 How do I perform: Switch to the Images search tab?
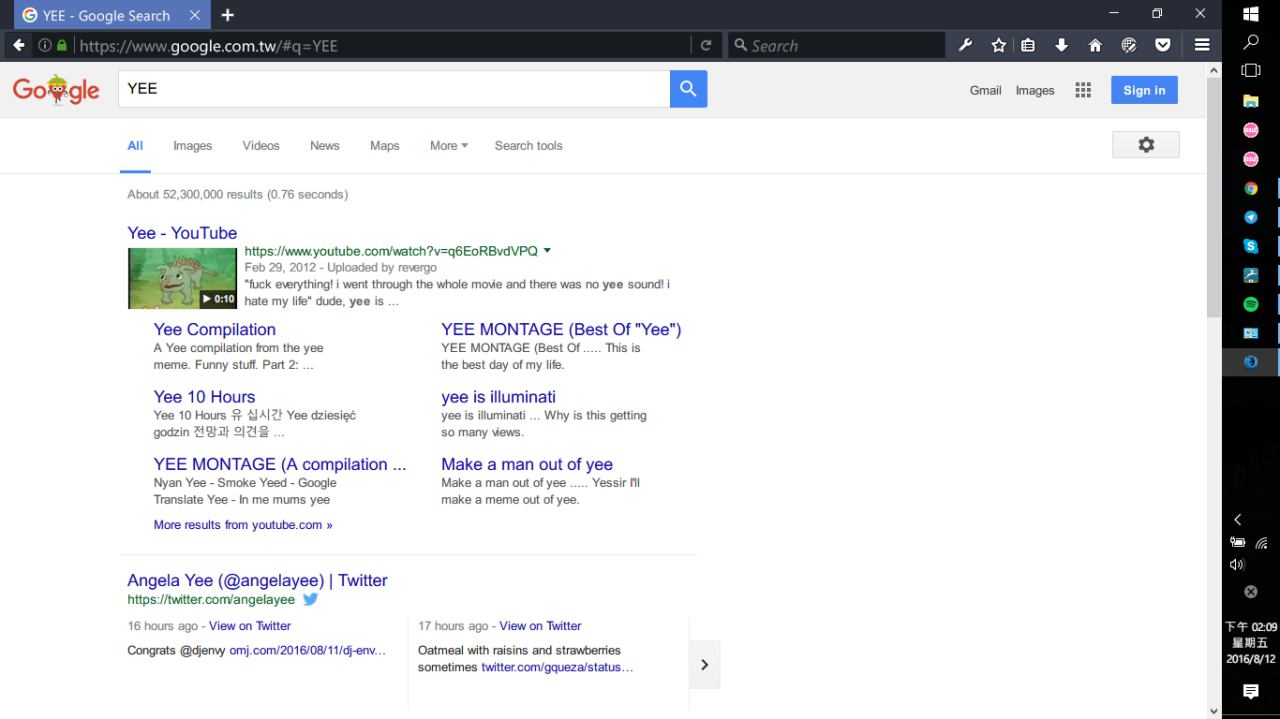point(192,145)
